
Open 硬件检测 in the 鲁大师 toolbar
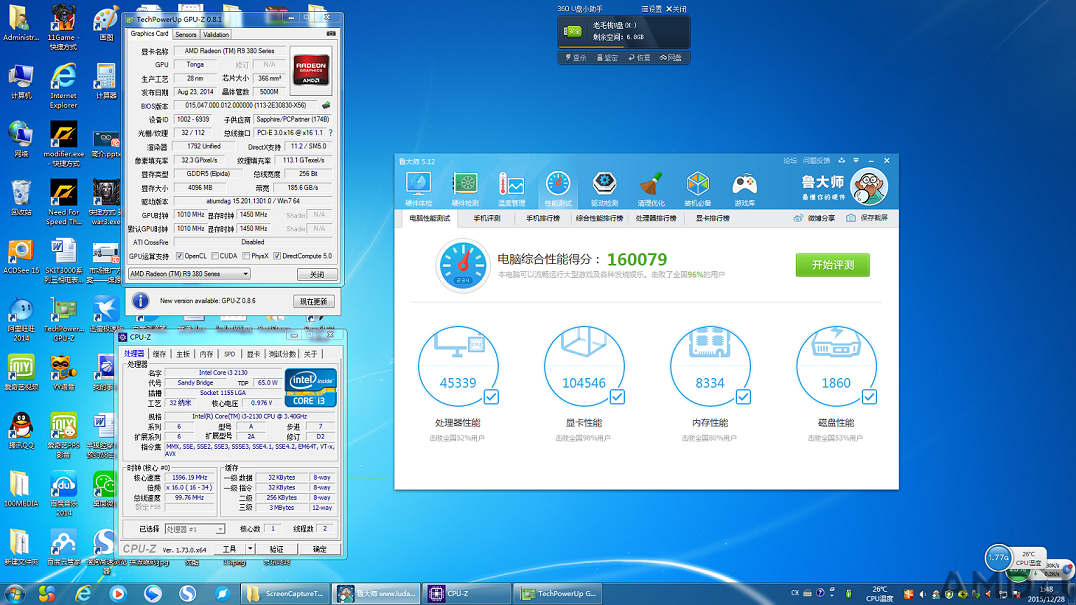tap(465, 189)
